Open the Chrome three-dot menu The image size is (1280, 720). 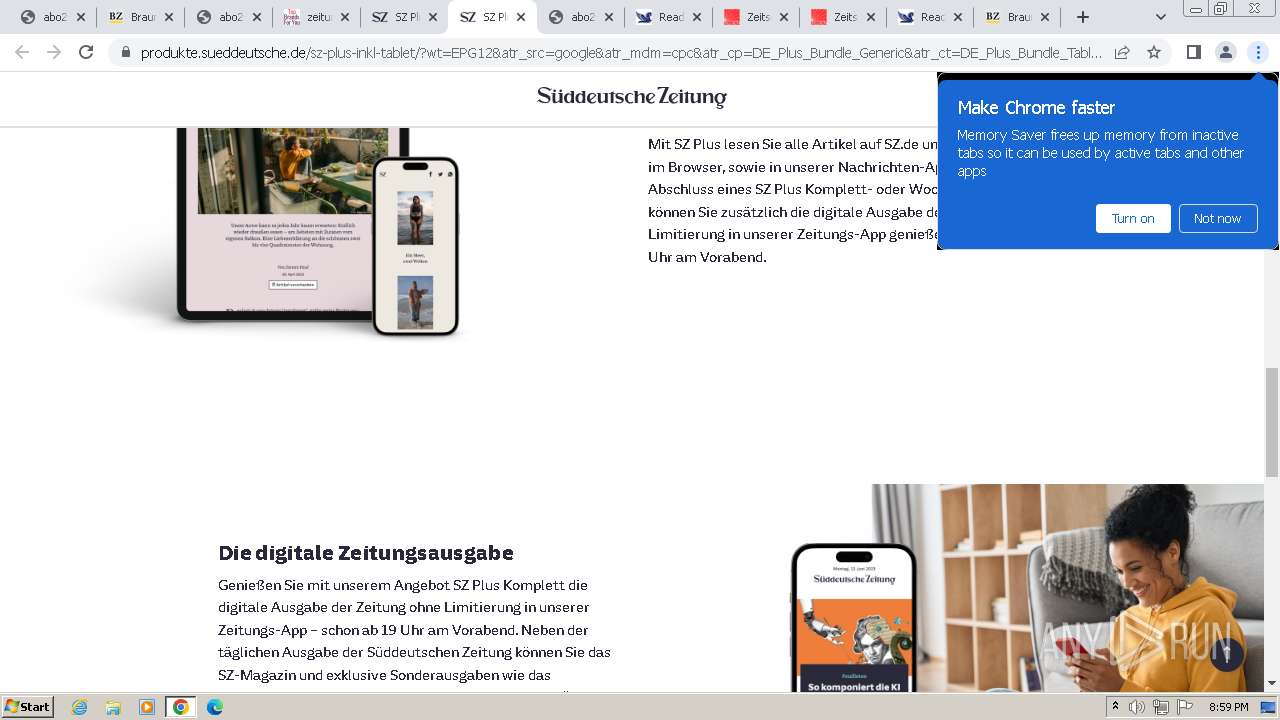(1258, 52)
